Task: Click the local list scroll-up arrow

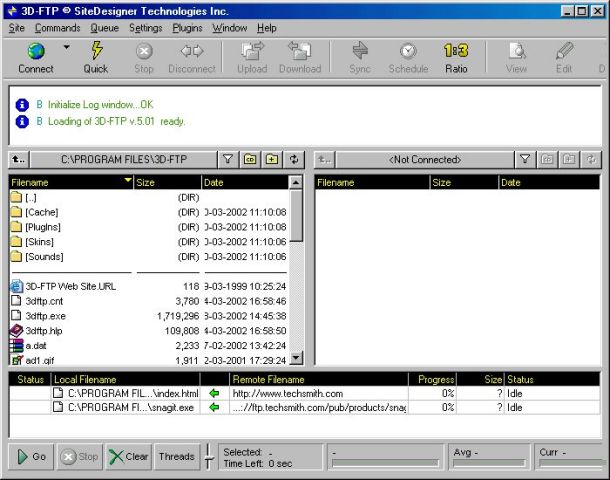Action: point(296,182)
